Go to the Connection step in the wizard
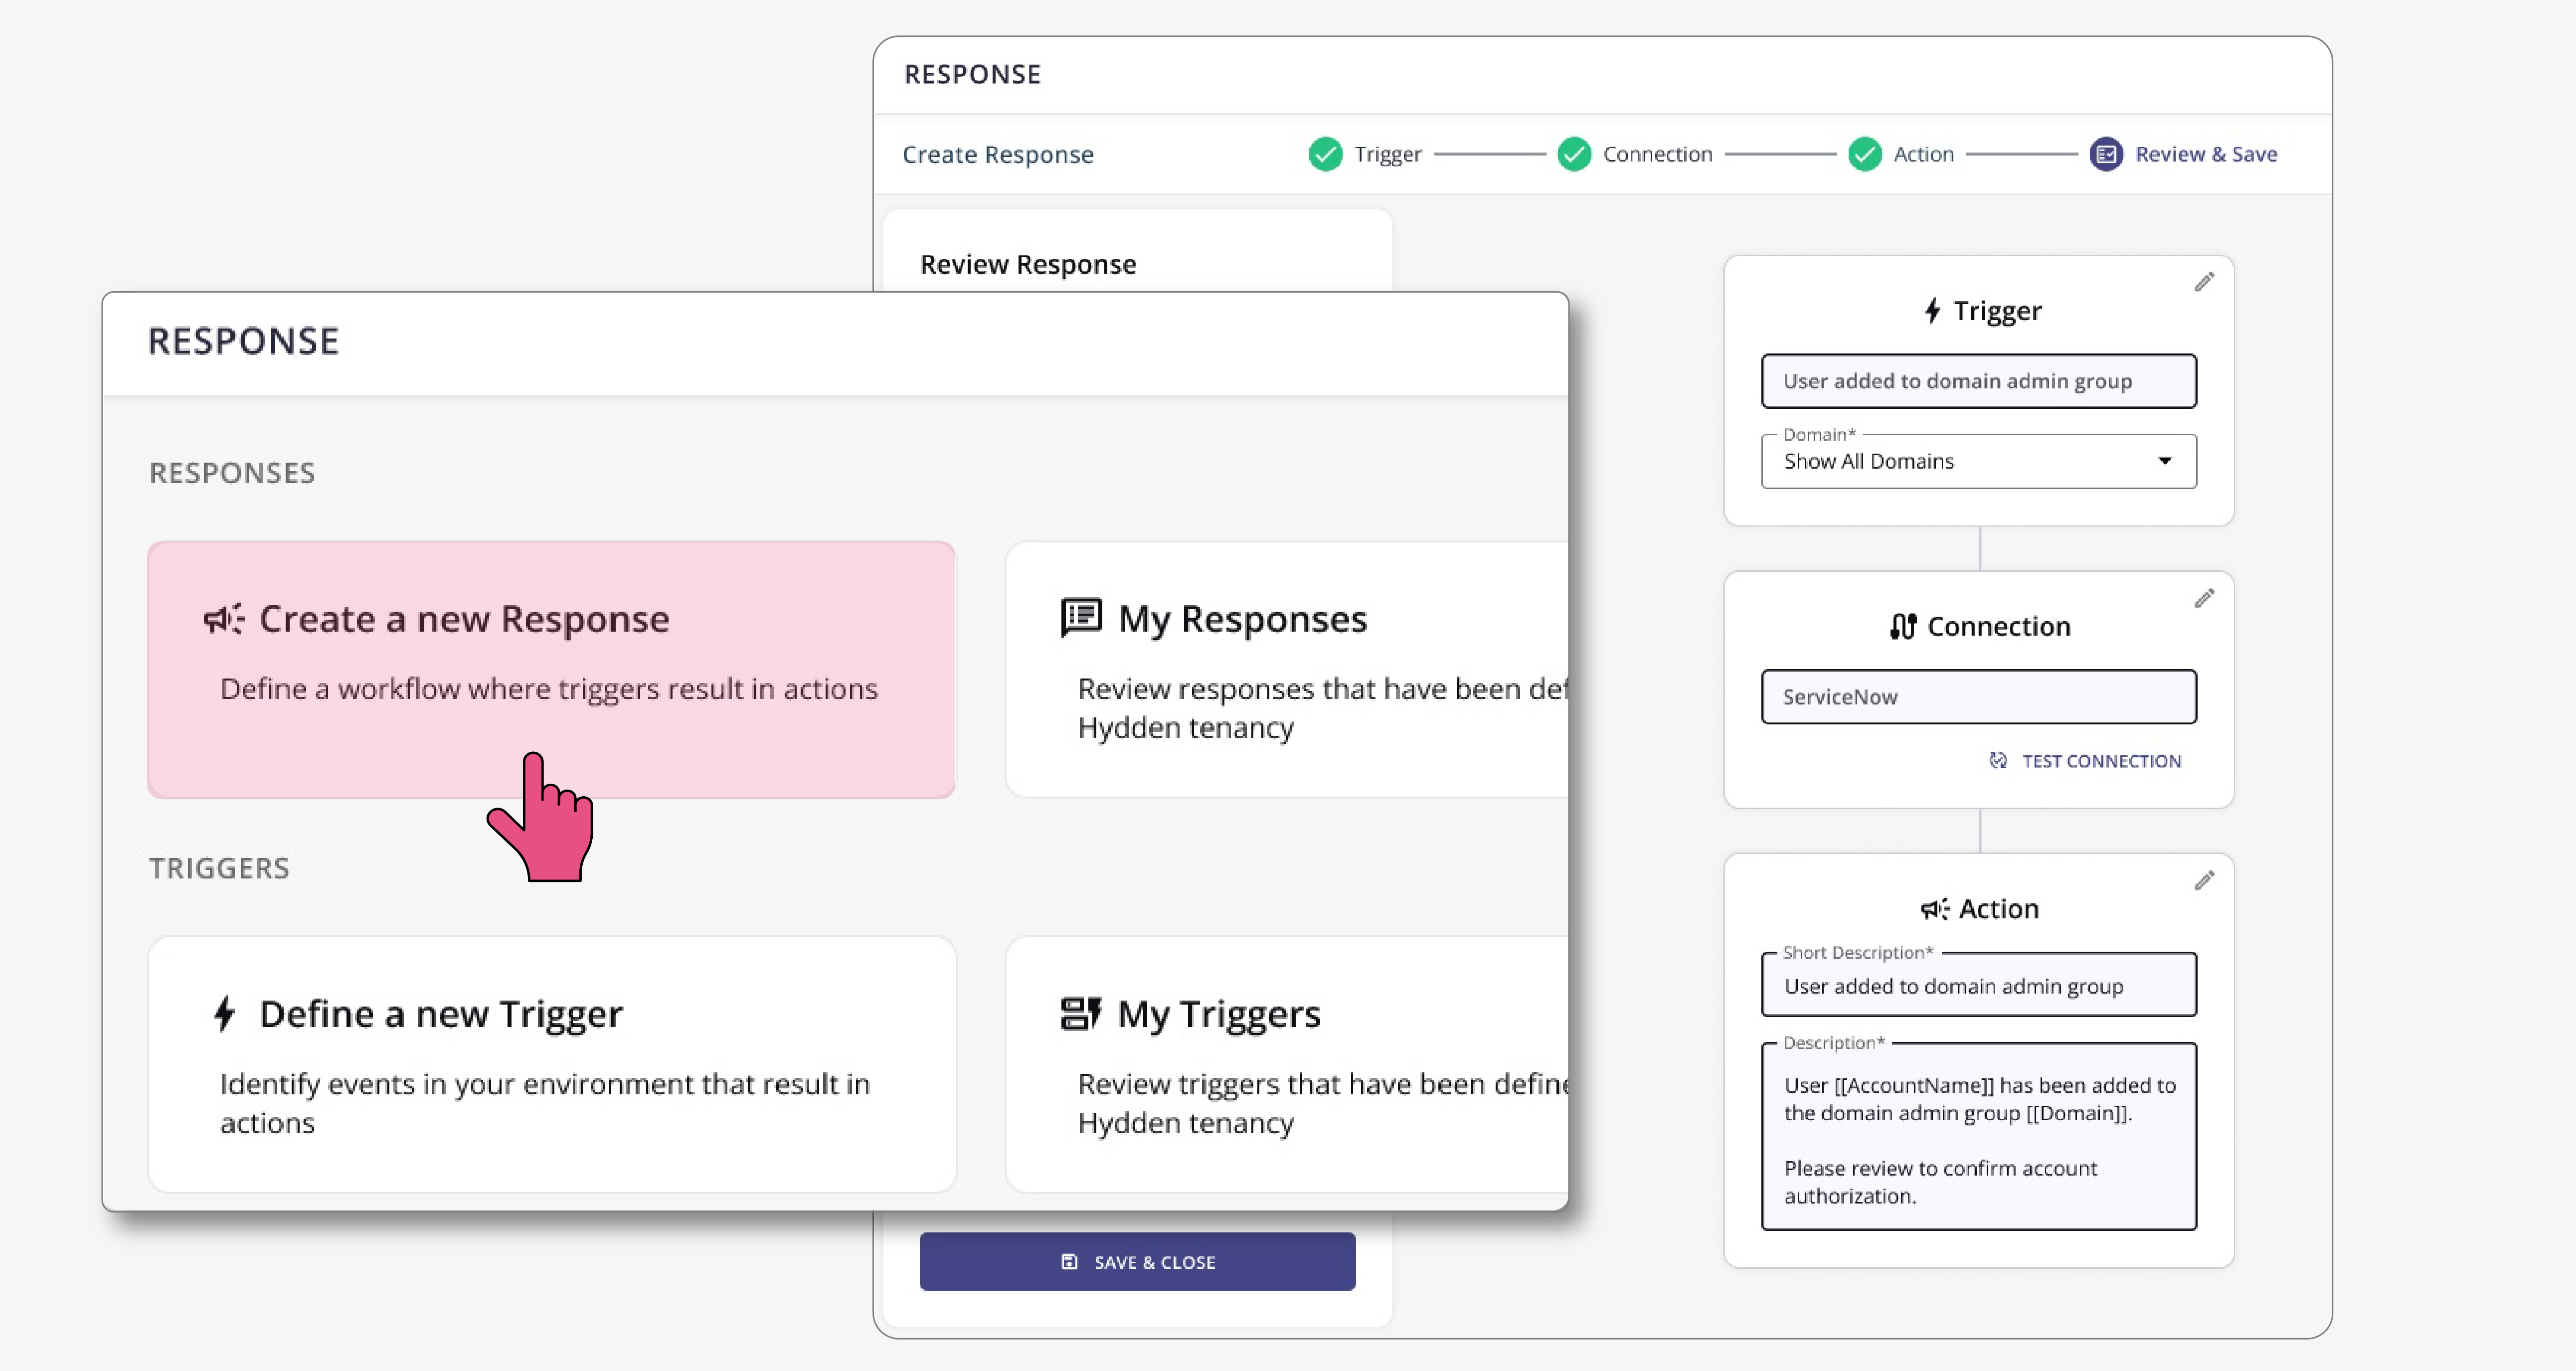 coord(1656,154)
